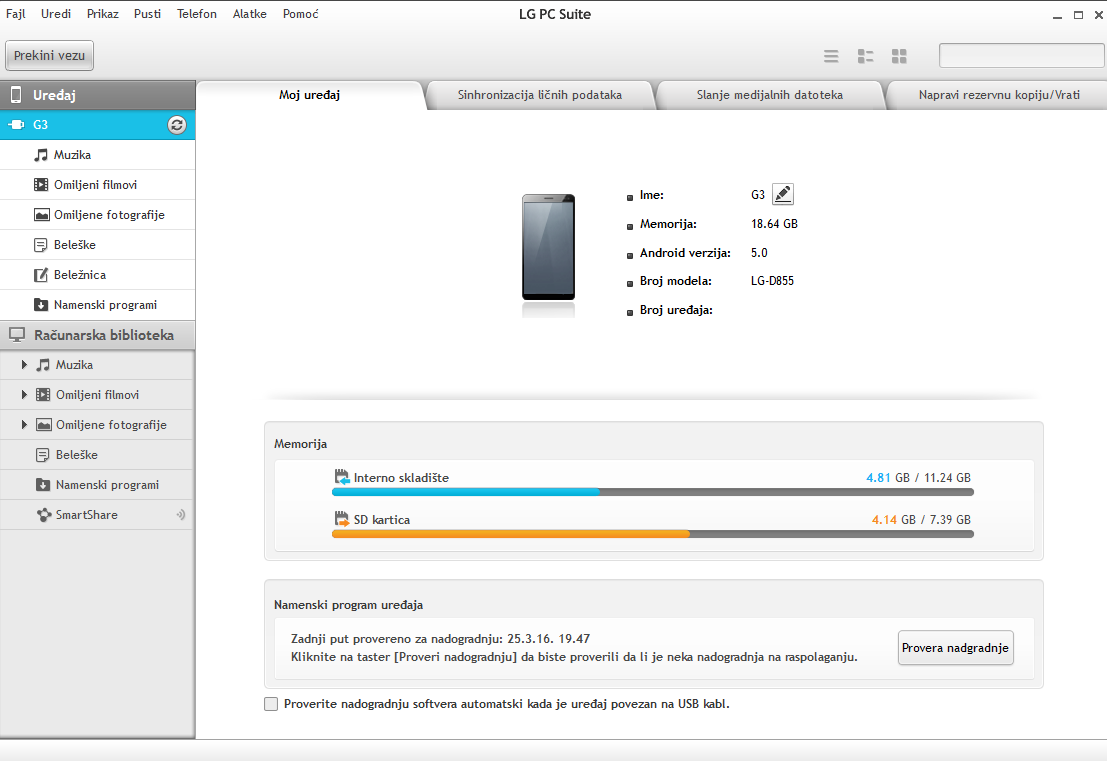1107x761 pixels.
Task: Switch to details view icon in toolbar
Action: pyautogui.click(x=865, y=56)
